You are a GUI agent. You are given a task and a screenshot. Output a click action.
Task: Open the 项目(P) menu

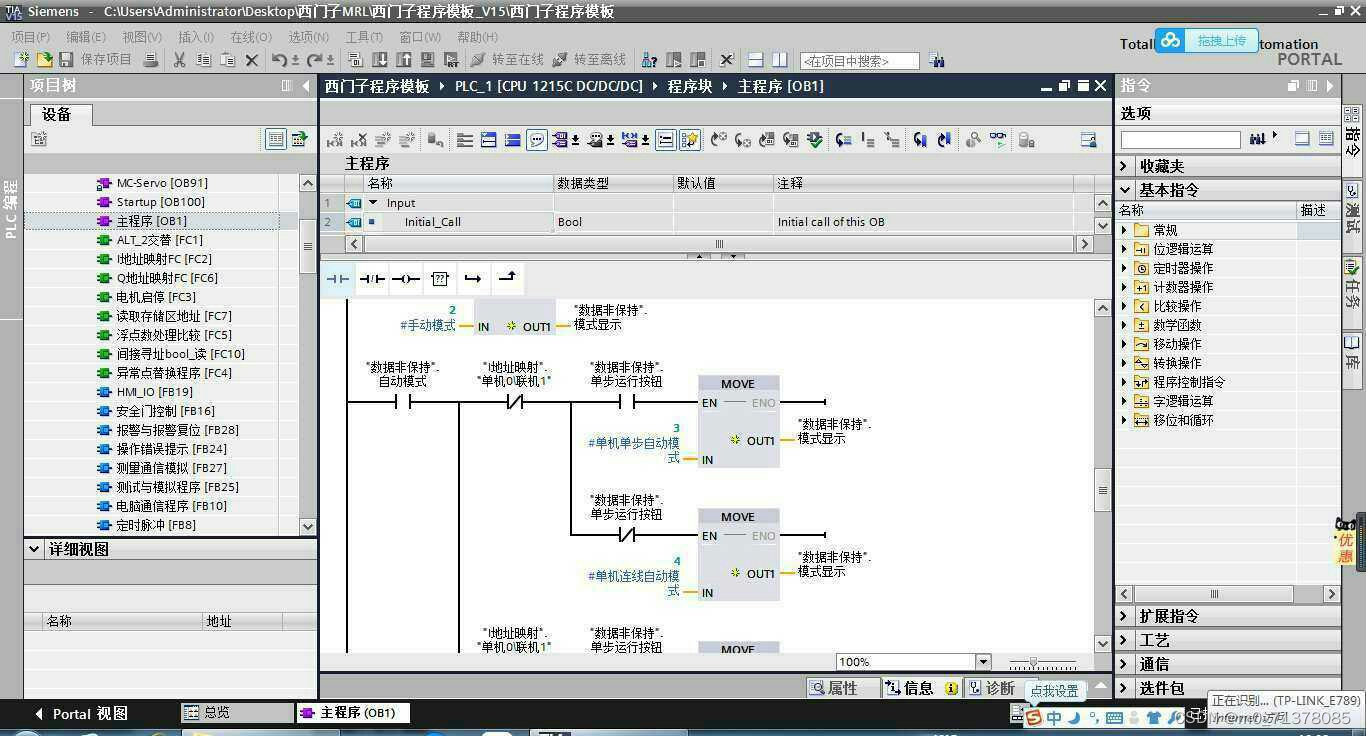pos(31,36)
